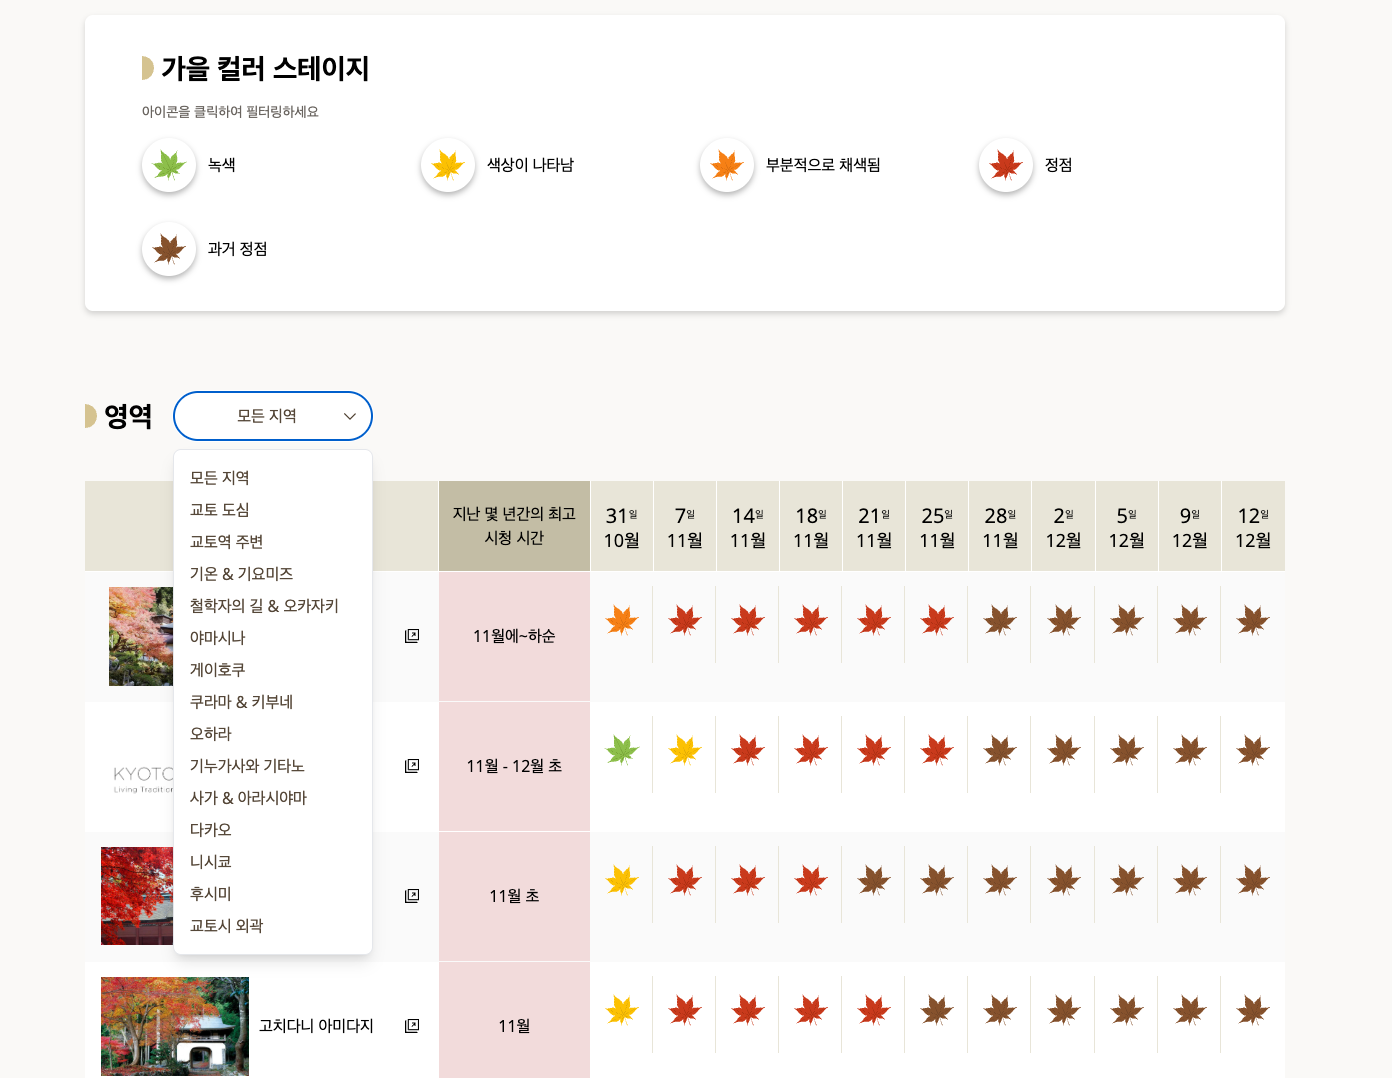Click the yellow 7 11월 leaf in 11월 - 12월 초 row
Image resolution: width=1392 pixels, height=1078 pixels.
685,751
